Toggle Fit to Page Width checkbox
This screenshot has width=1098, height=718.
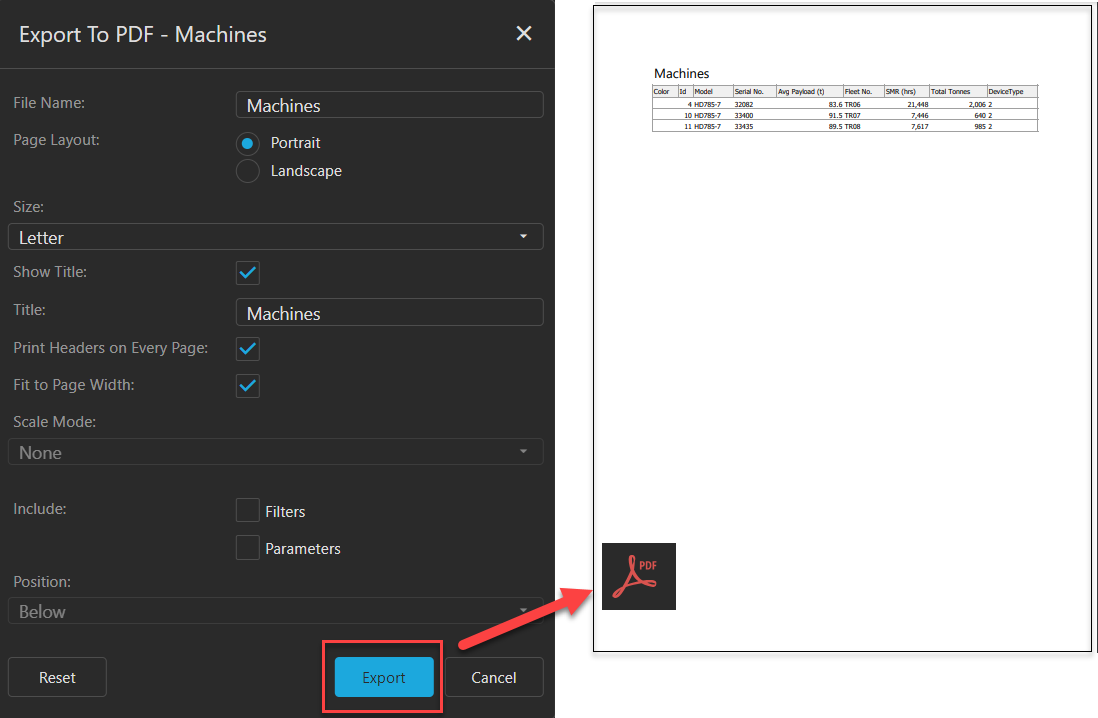point(248,385)
